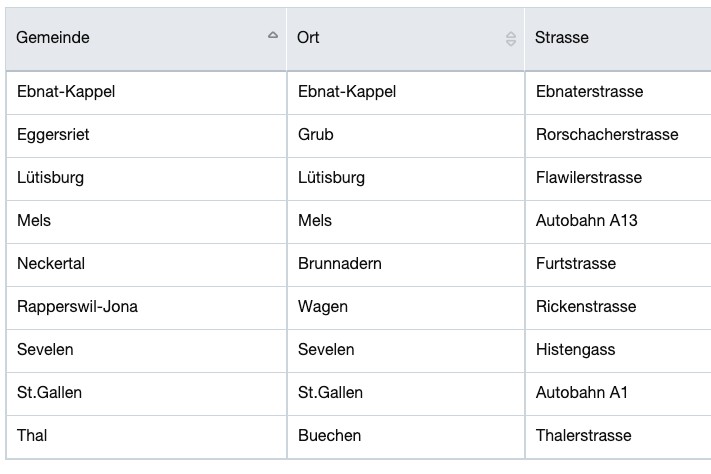Click the Strasse column header
711x474 pixels.
[x=618, y=39]
